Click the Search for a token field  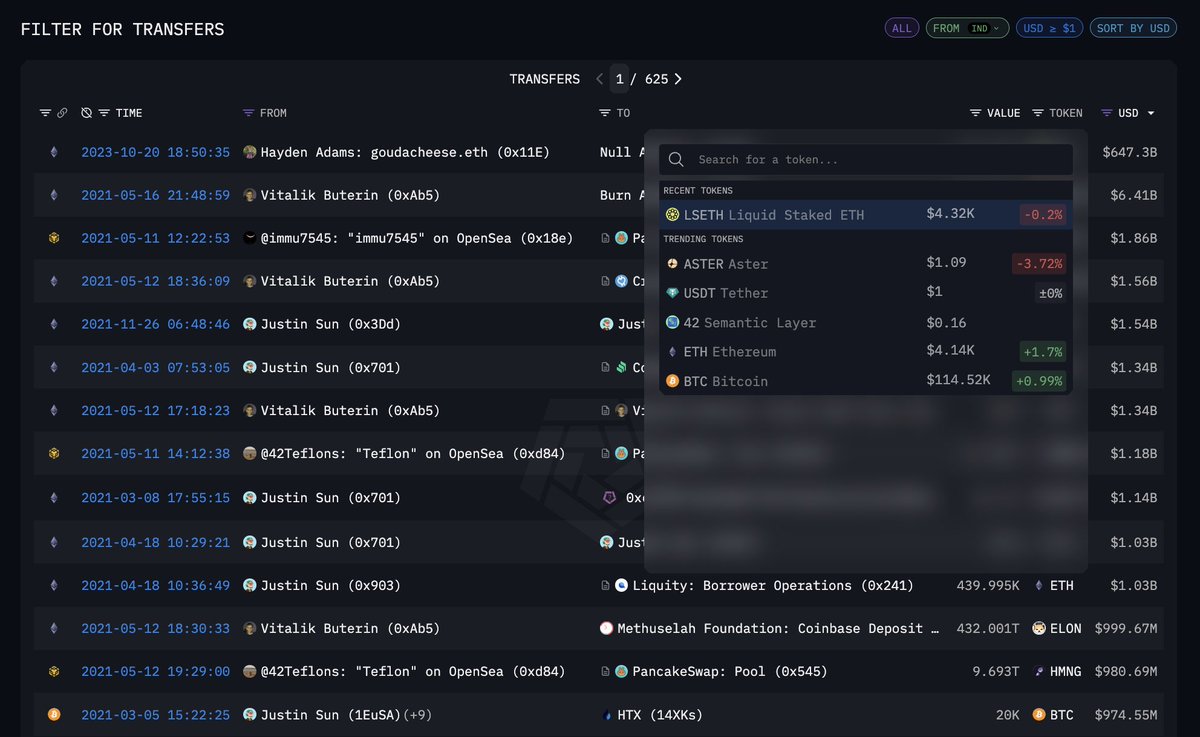coord(880,160)
